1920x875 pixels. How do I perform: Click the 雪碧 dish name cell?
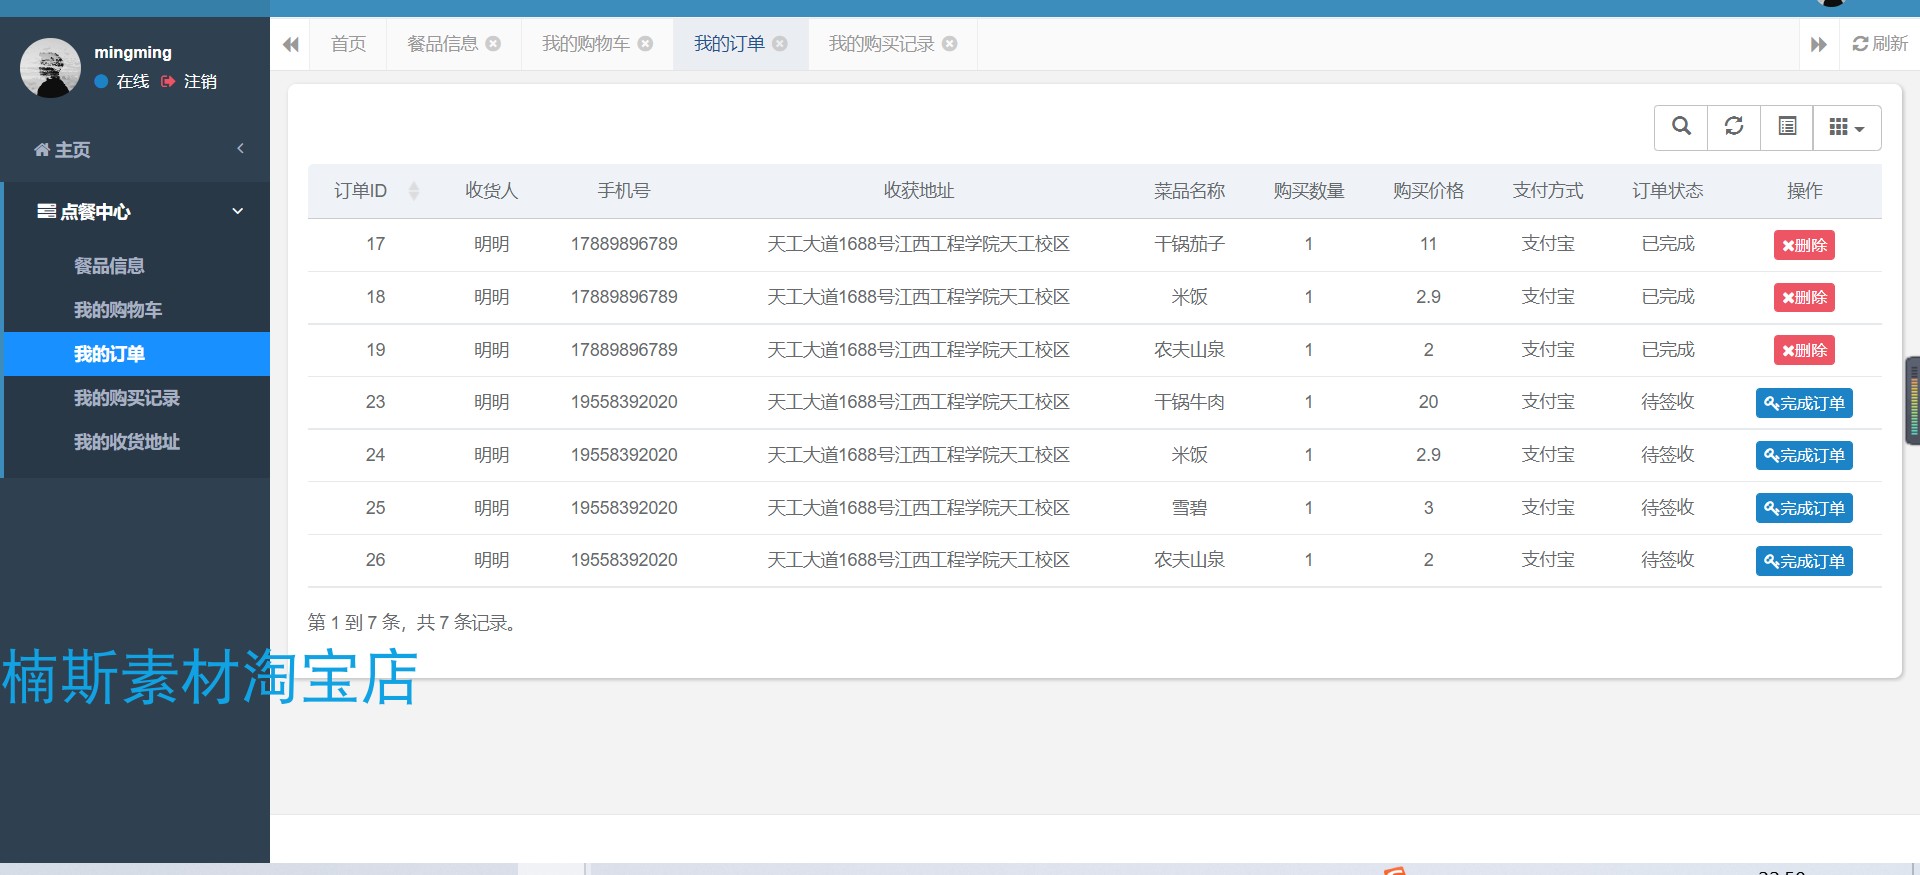tap(1189, 508)
